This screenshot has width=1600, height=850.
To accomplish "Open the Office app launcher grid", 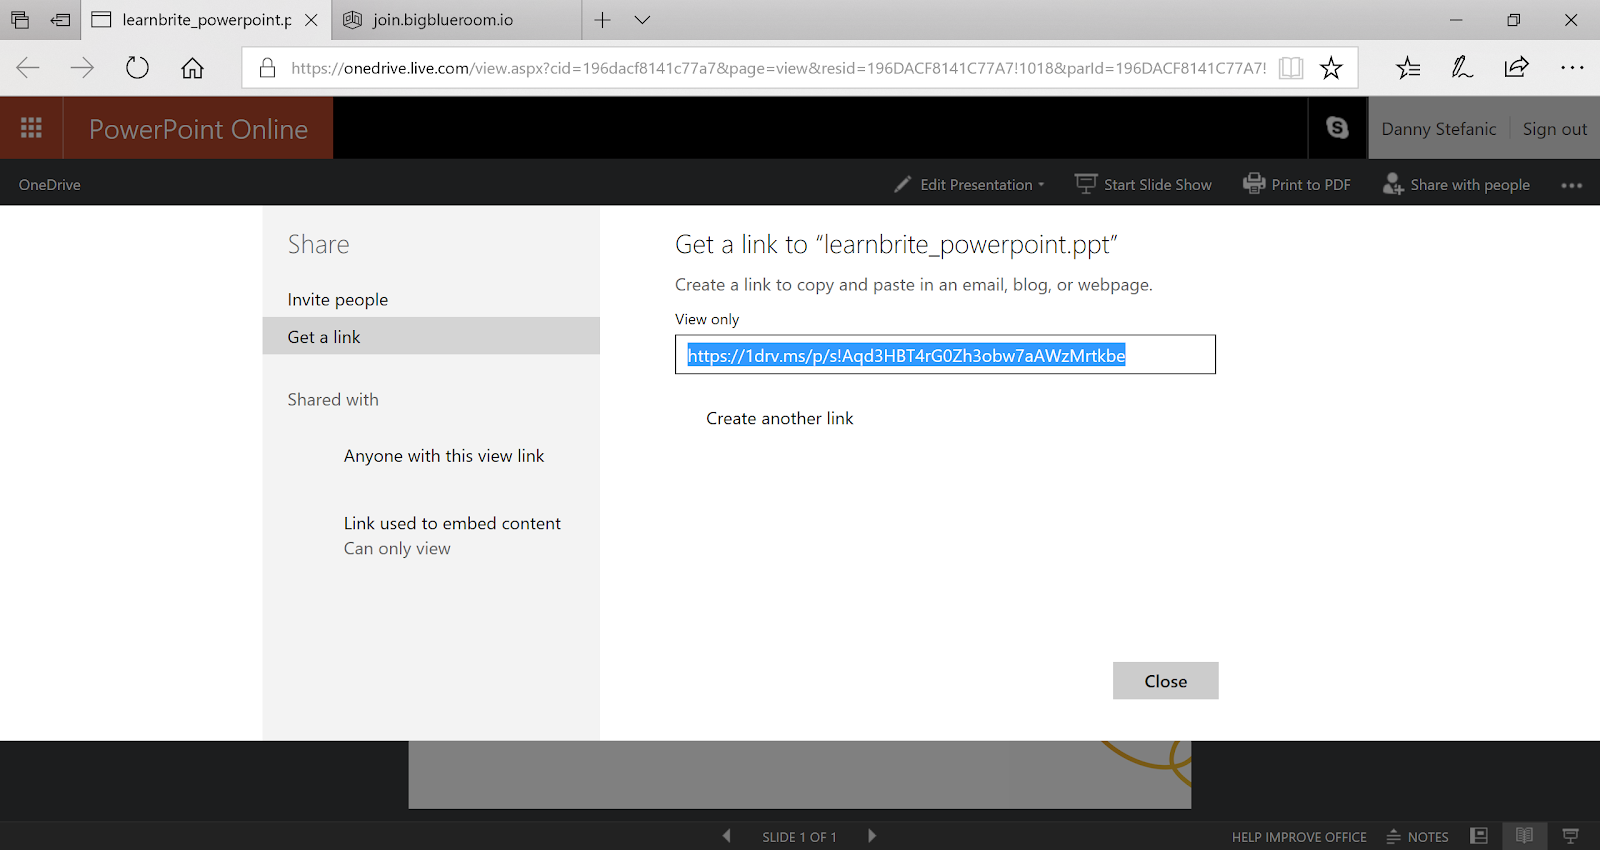I will click(x=31, y=128).
